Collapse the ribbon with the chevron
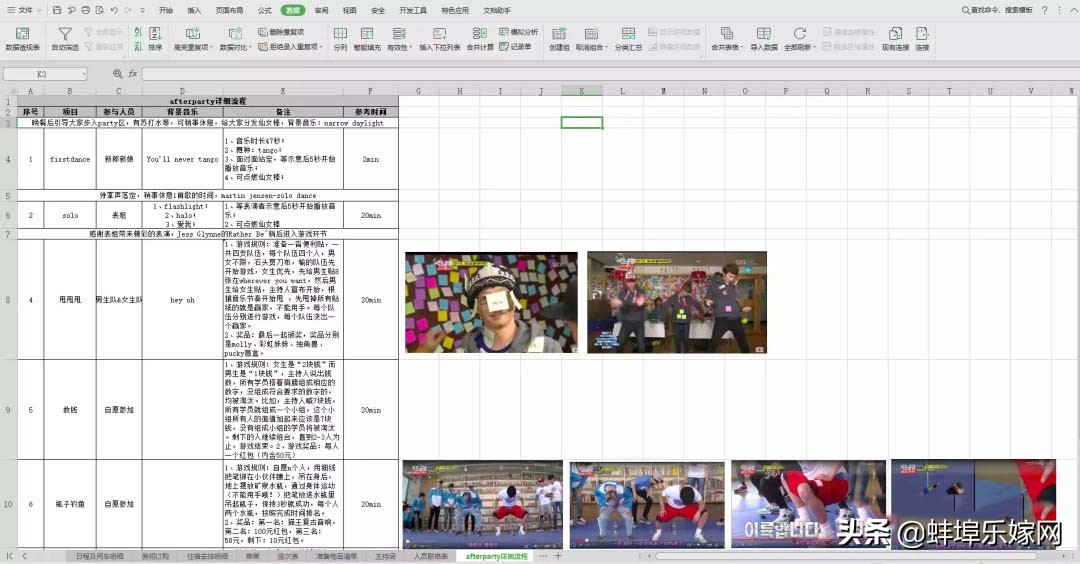 click(x=1072, y=10)
